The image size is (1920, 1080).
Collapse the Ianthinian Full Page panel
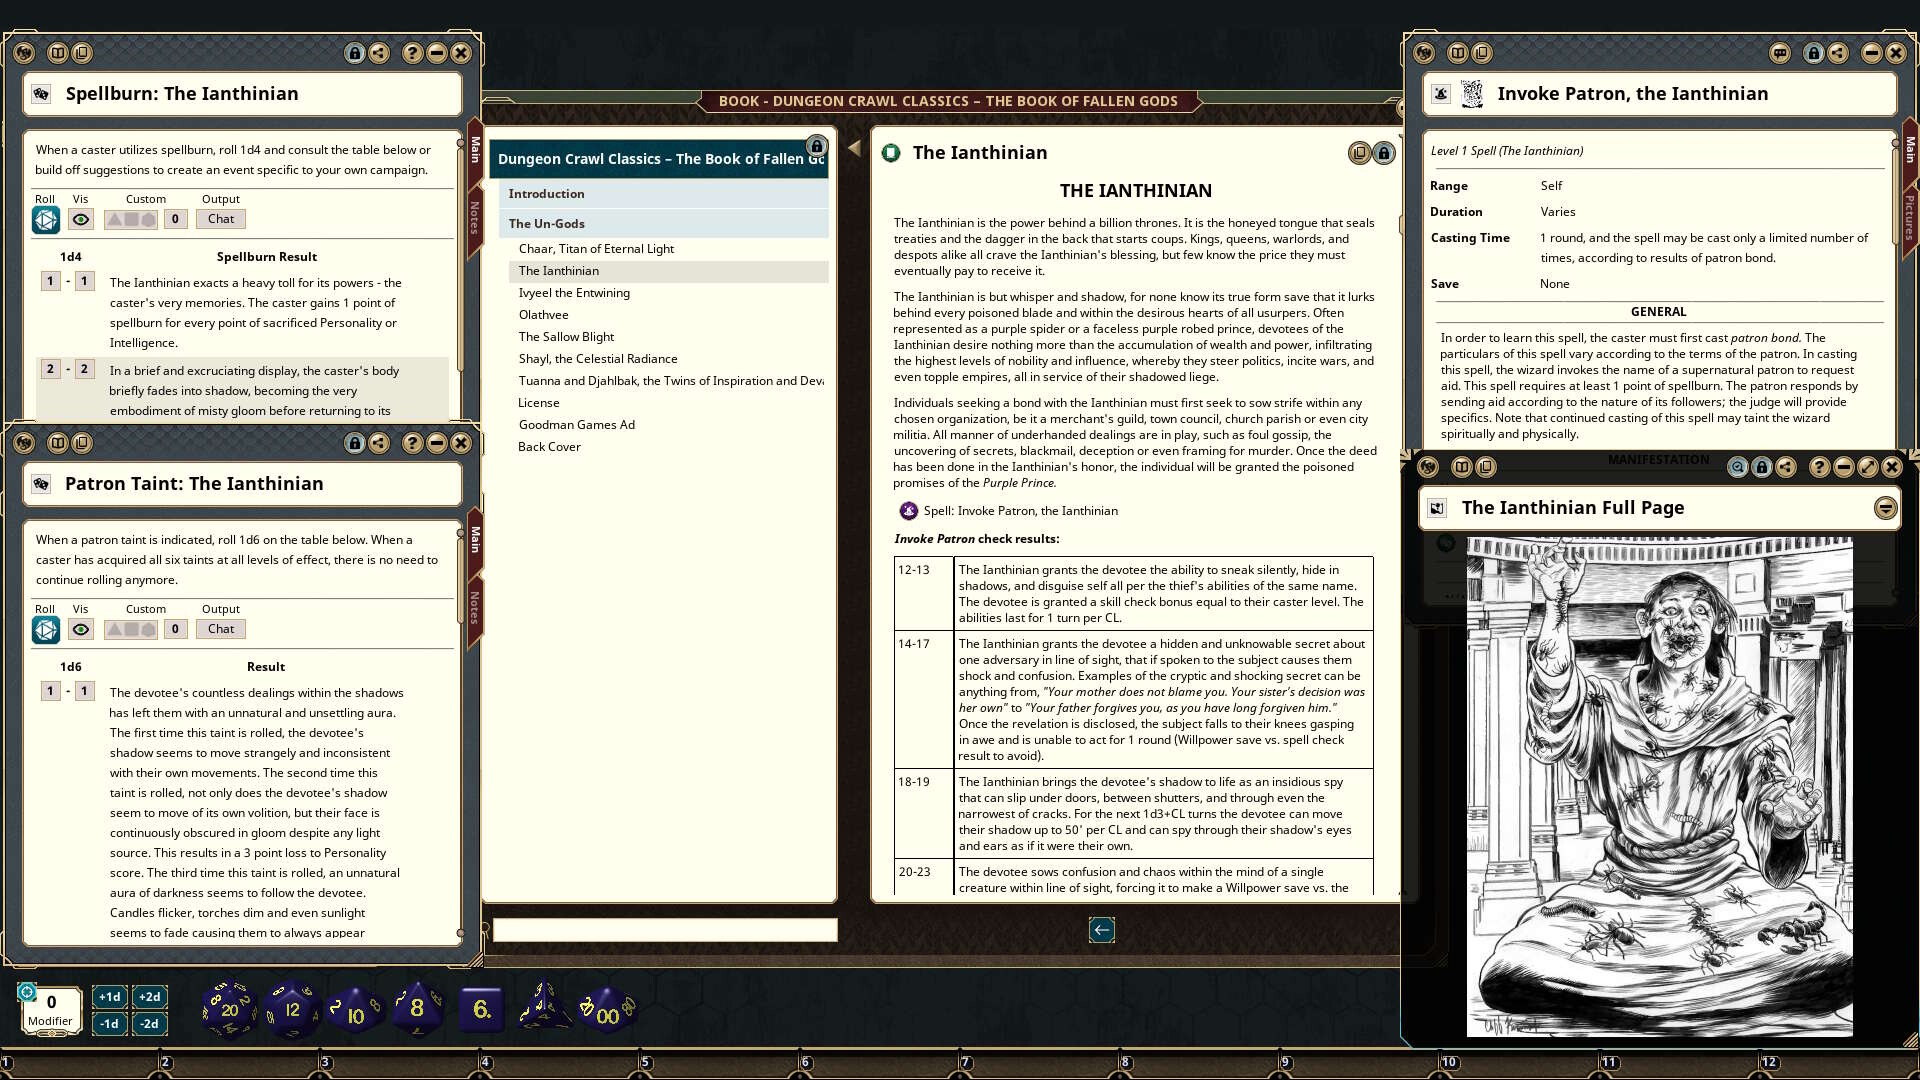coord(1884,508)
